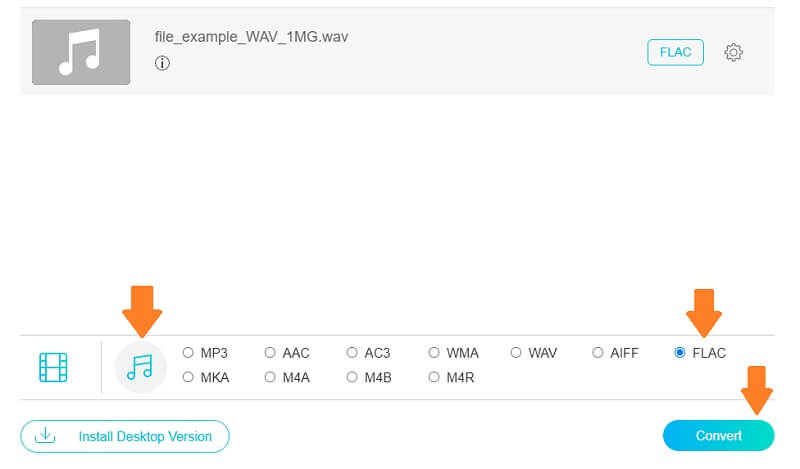The height and width of the screenshot is (469, 800).
Task: Click the FLAC format badge on file
Action: point(675,52)
